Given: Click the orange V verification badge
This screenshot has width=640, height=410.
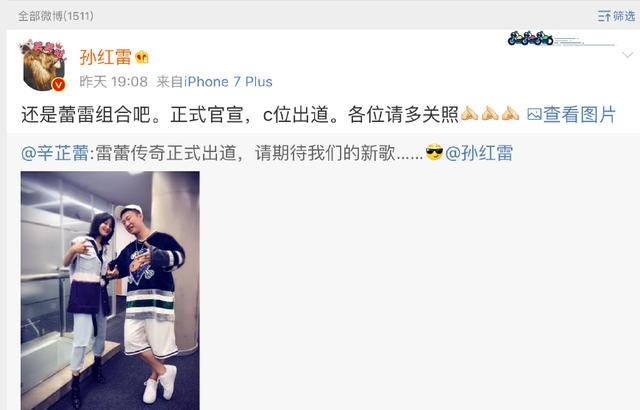Looking at the screenshot, I should pos(58,84).
